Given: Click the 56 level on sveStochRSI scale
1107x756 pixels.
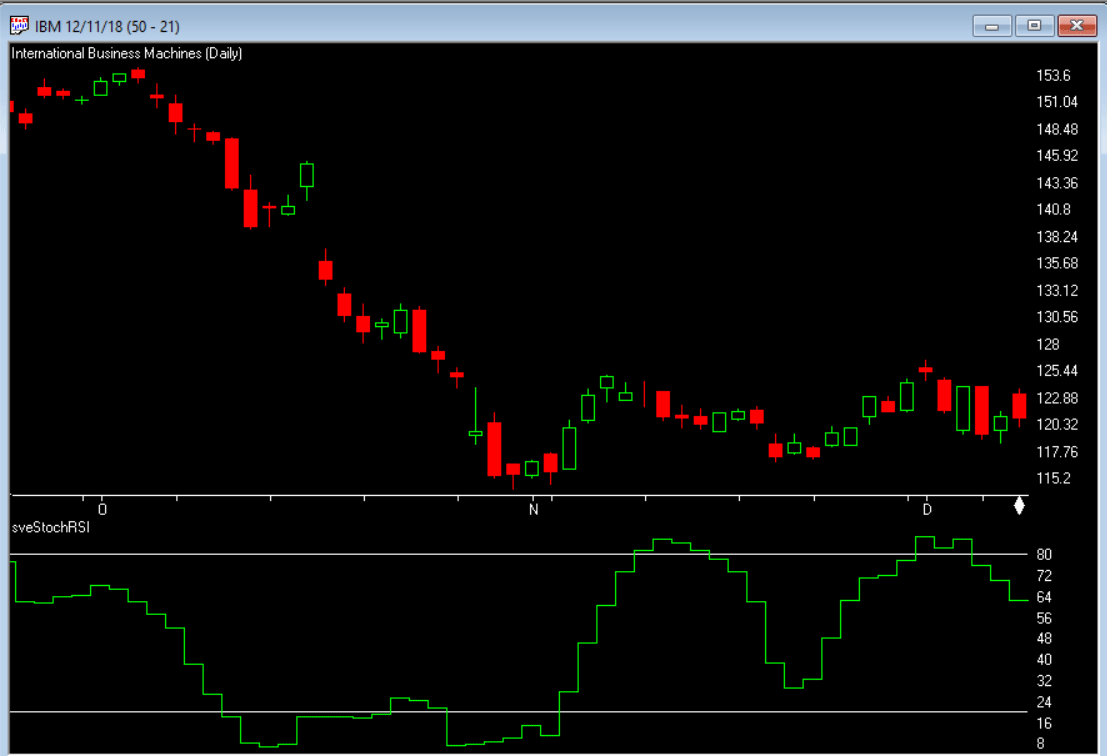Looking at the screenshot, I should pyautogui.click(x=1044, y=618).
